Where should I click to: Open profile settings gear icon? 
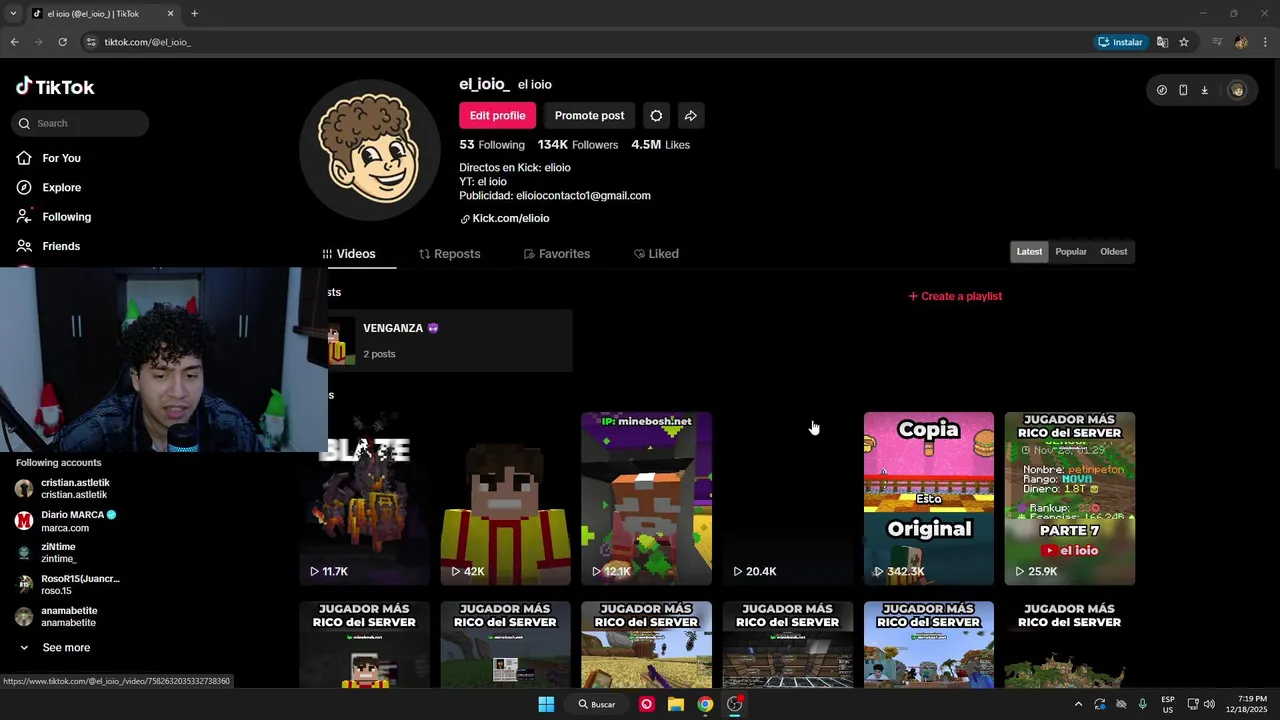(656, 115)
